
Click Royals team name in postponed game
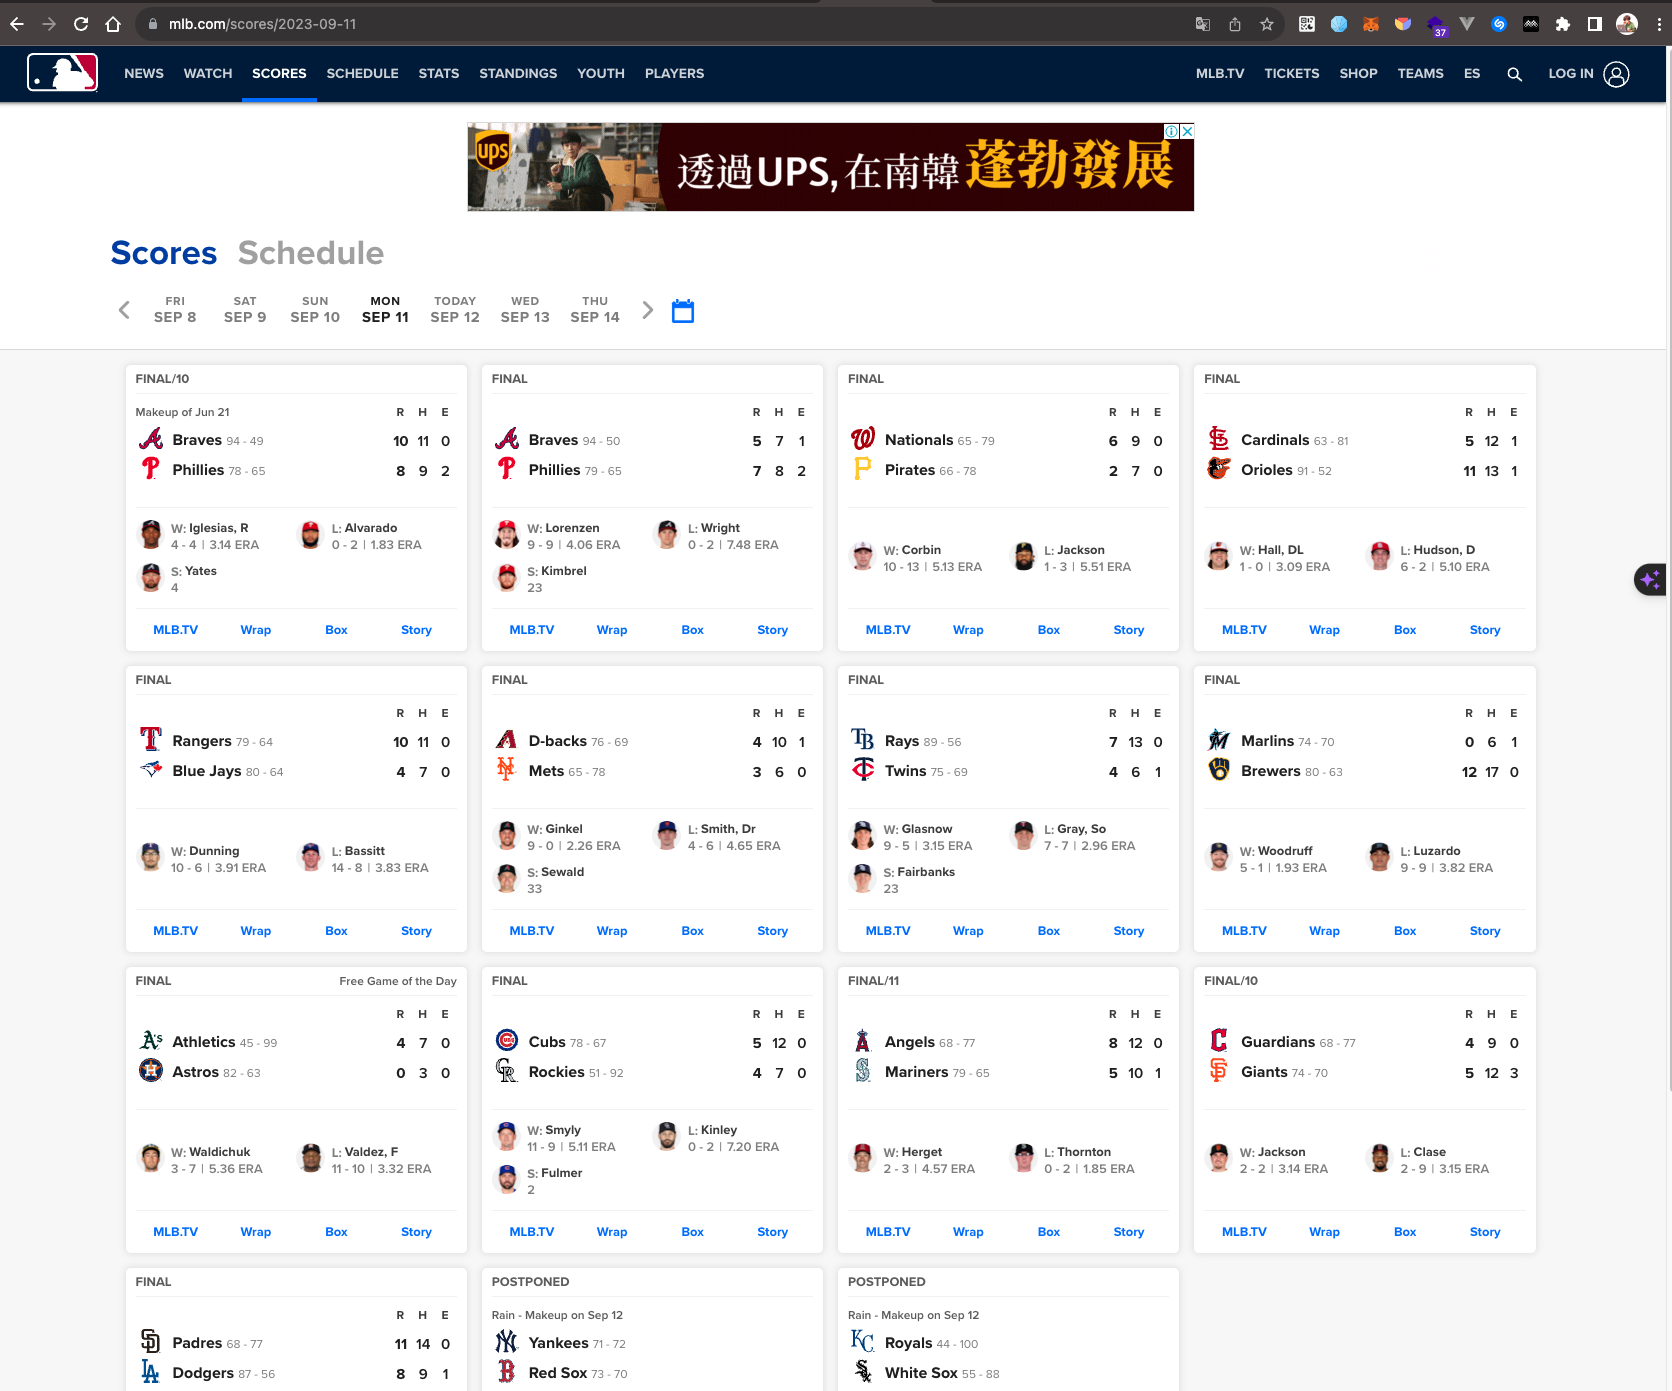[908, 1343]
